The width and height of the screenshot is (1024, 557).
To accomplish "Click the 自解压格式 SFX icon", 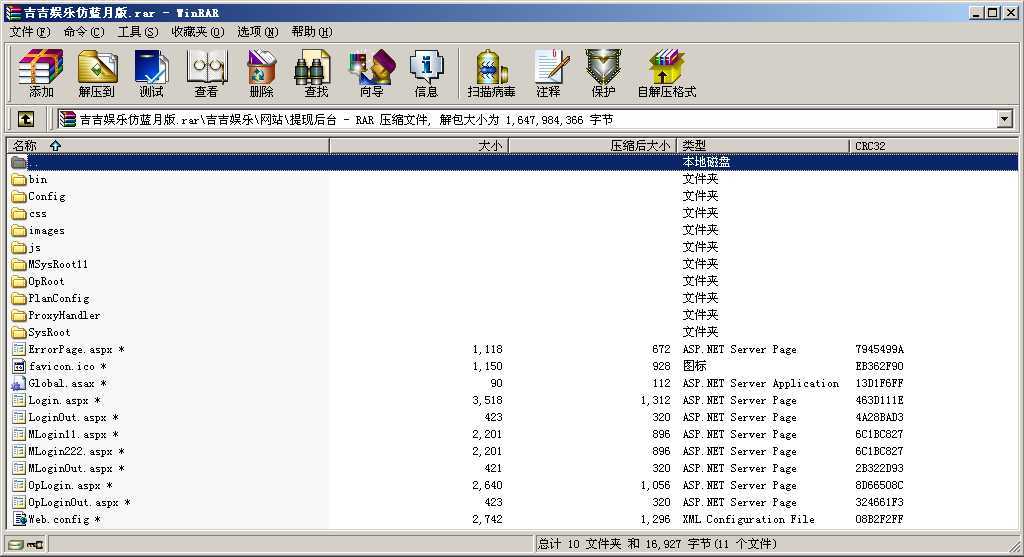I will [666, 74].
